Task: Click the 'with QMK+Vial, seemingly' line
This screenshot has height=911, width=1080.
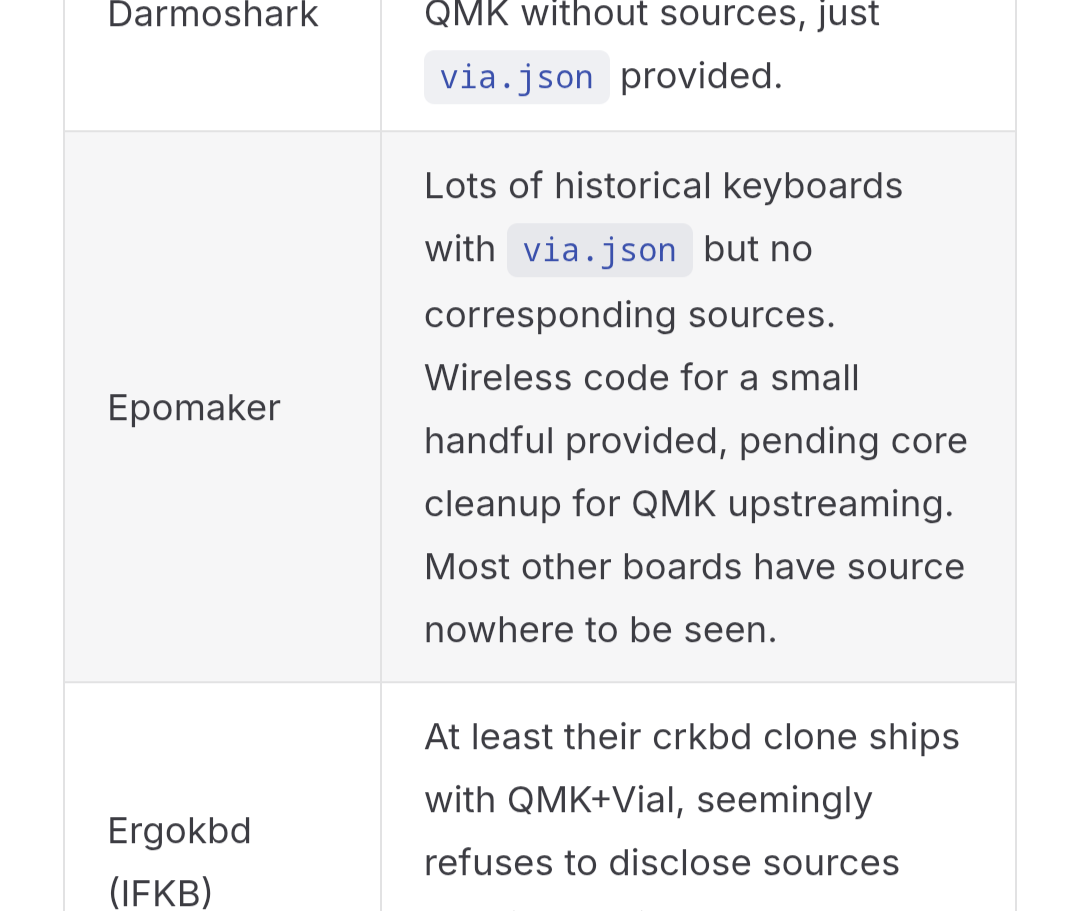Action: 648,800
